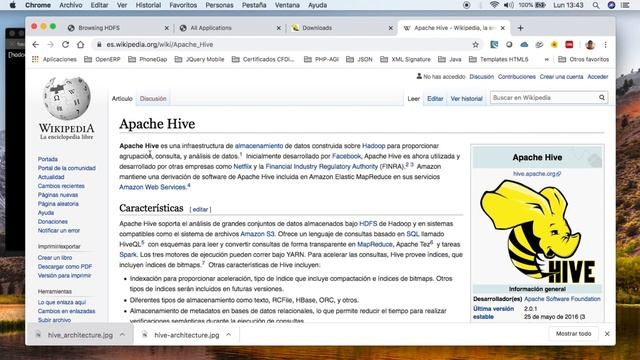Open the Siri icon in menu bar
Image resolution: width=640 pixels, height=360 pixels.
(611, 5)
